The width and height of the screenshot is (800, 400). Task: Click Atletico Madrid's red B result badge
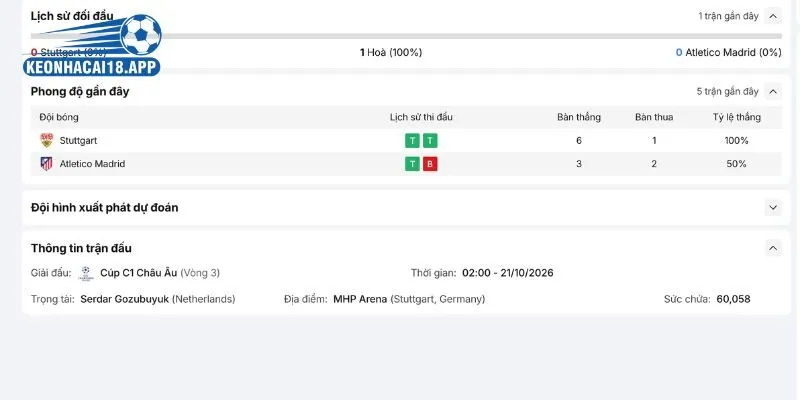coord(430,164)
